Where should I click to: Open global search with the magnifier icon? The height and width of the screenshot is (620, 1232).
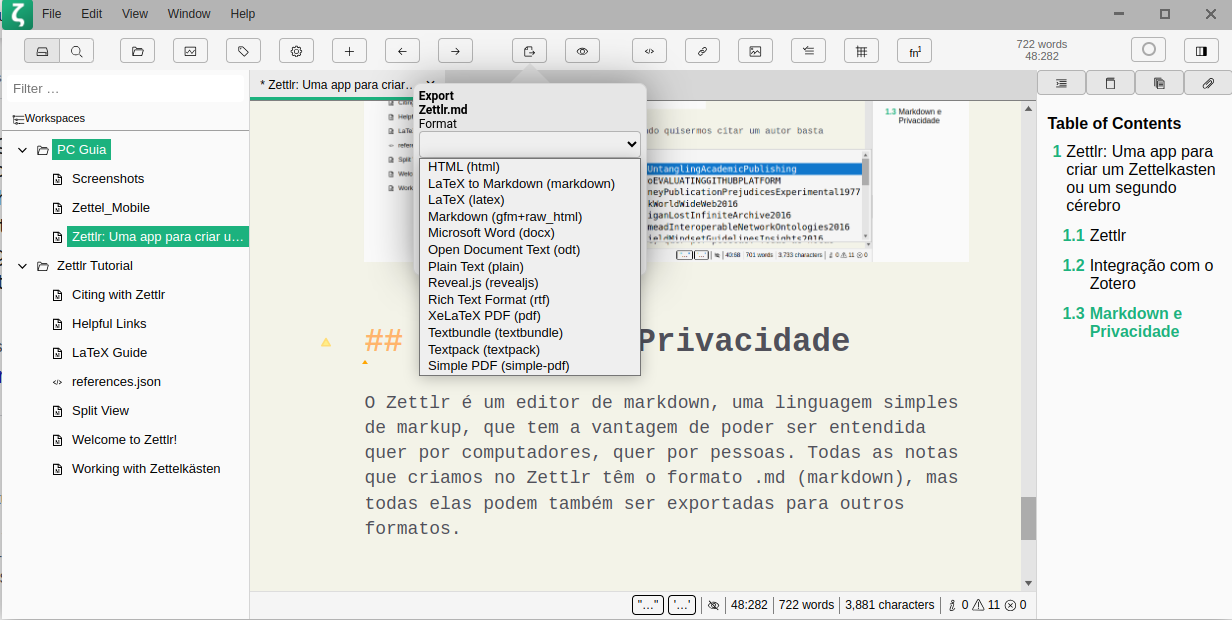77,50
